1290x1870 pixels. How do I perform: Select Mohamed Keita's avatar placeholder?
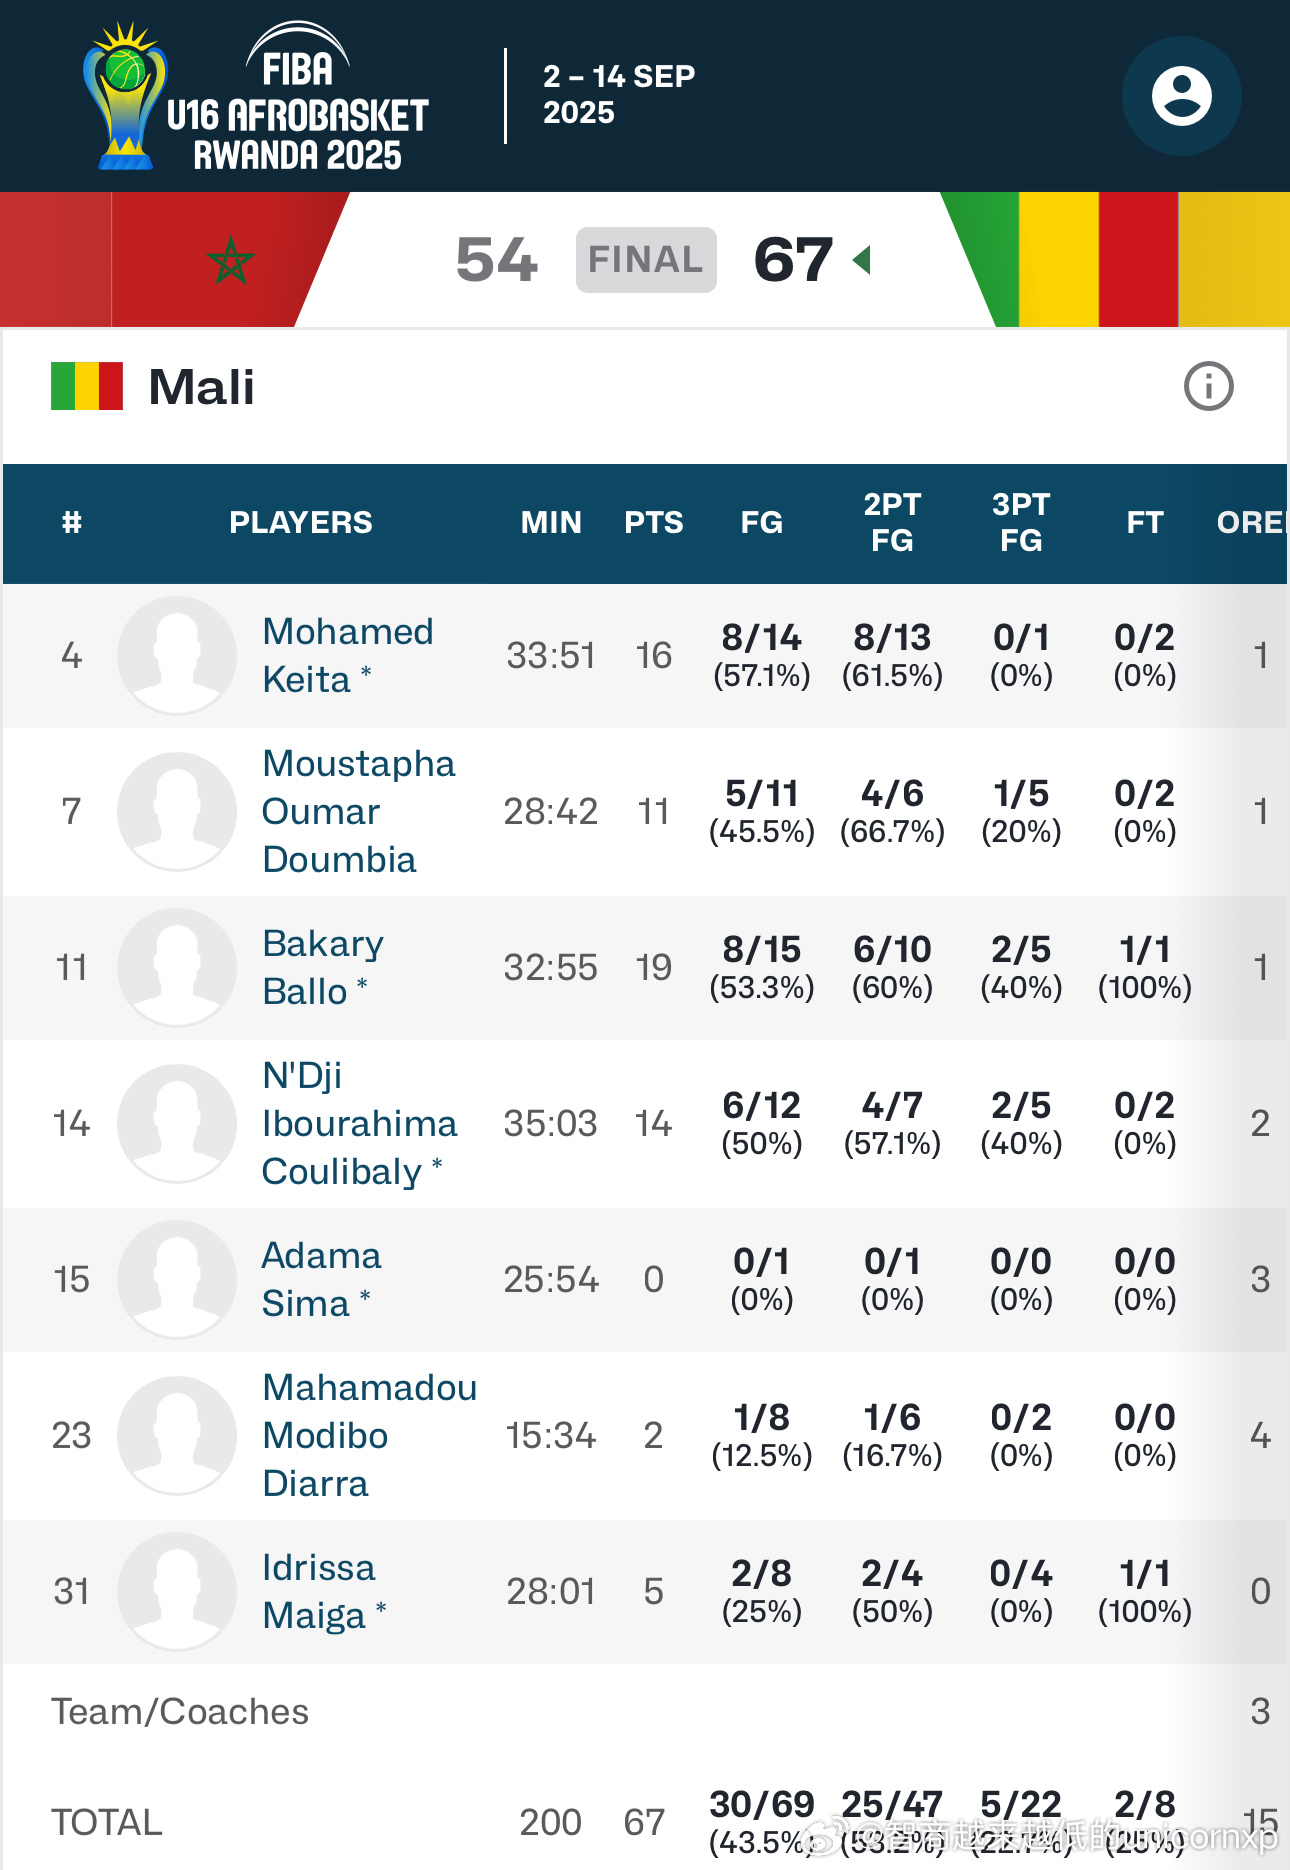click(x=177, y=655)
